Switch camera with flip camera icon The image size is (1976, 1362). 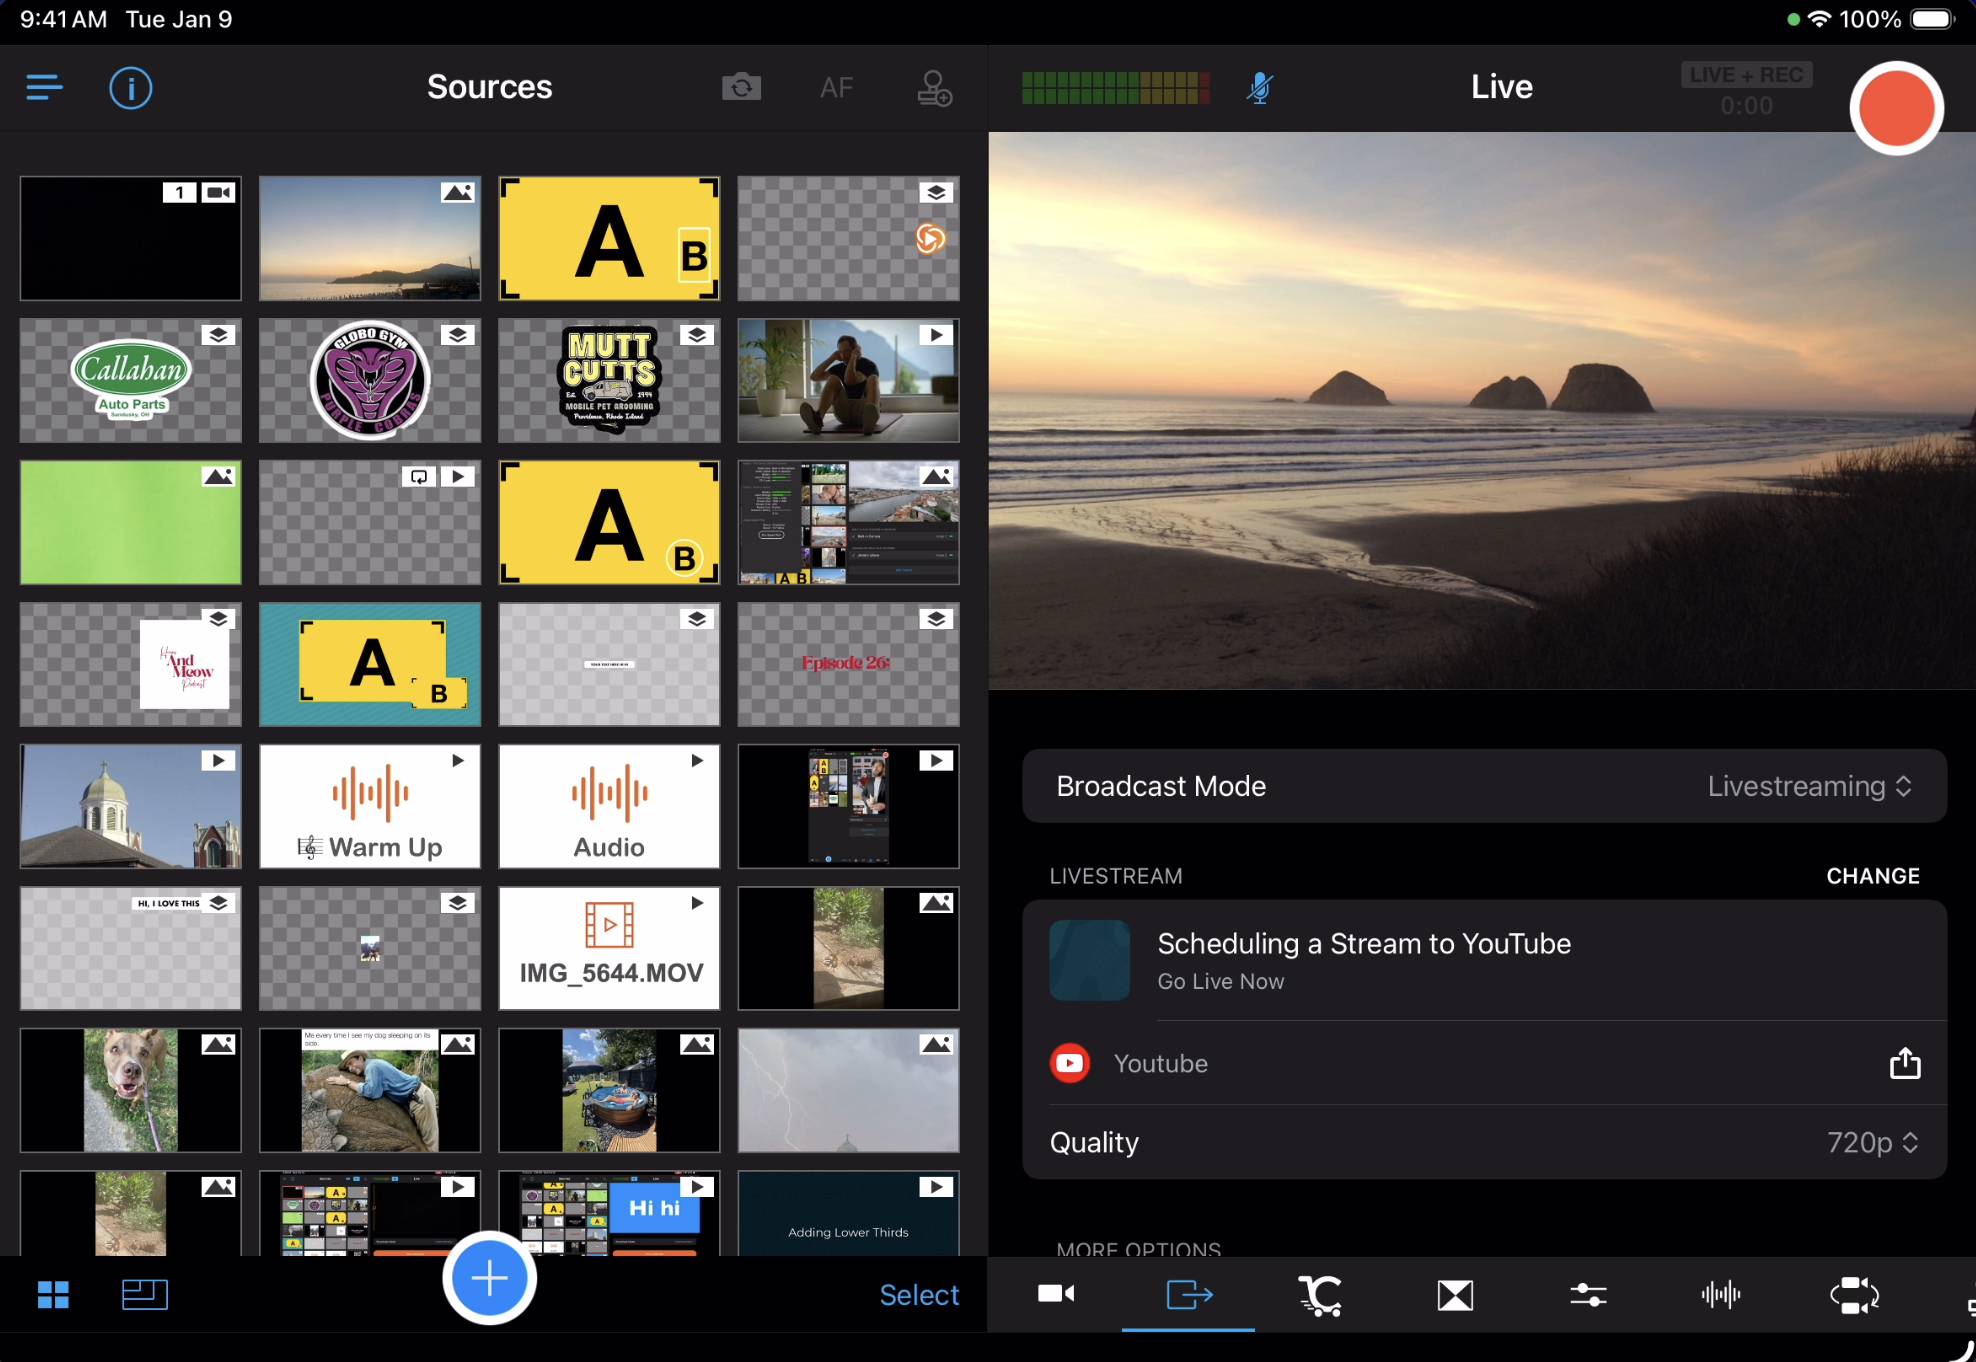(x=741, y=88)
